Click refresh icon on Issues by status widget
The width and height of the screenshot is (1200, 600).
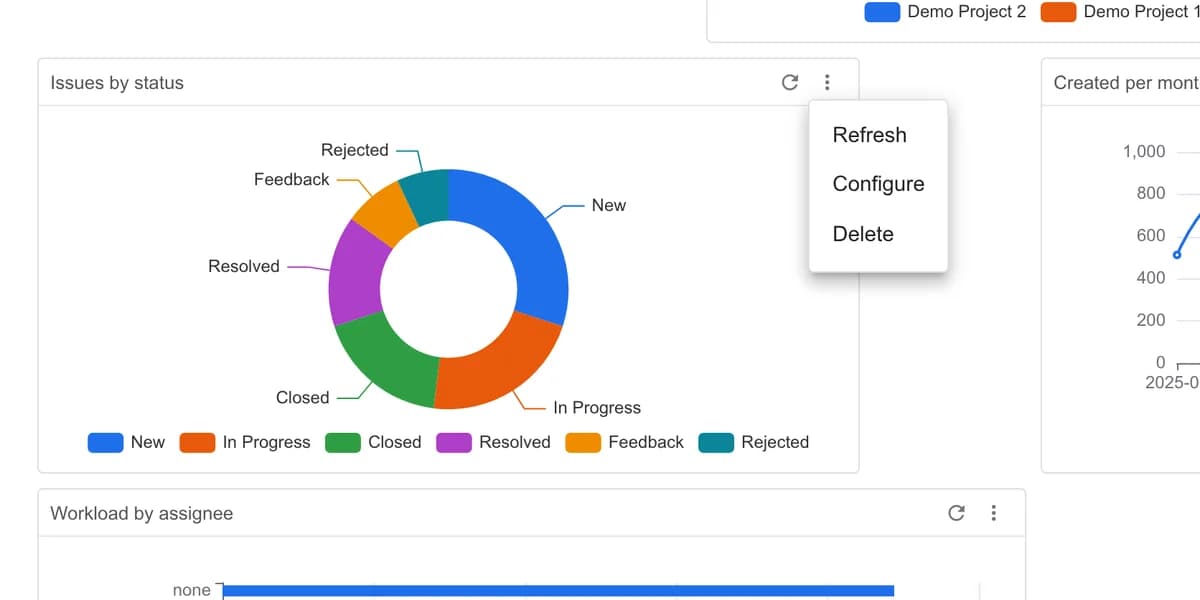tap(789, 82)
